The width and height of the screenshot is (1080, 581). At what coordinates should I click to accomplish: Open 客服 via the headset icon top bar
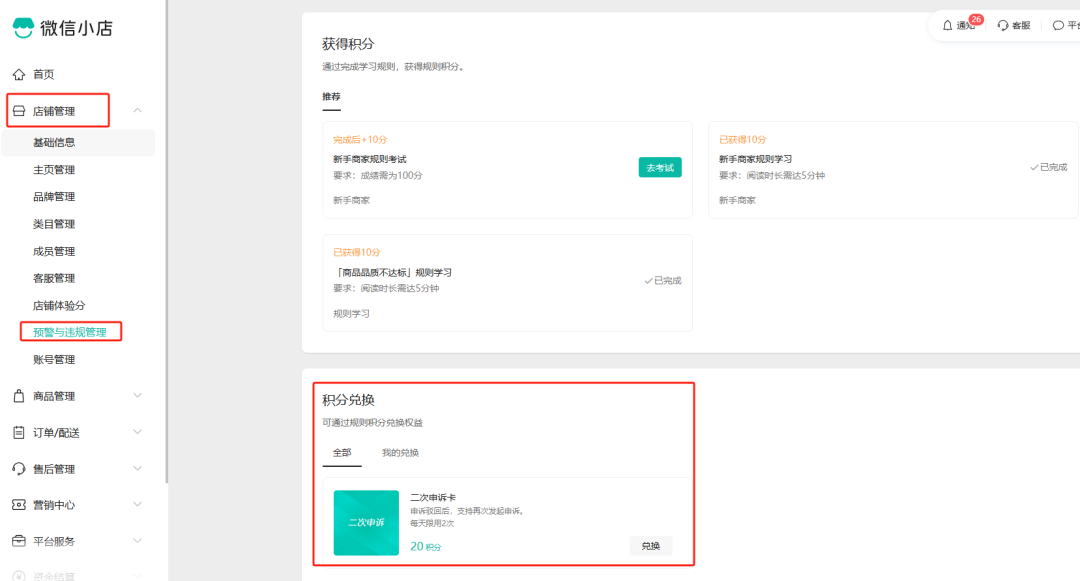click(x=1003, y=25)
